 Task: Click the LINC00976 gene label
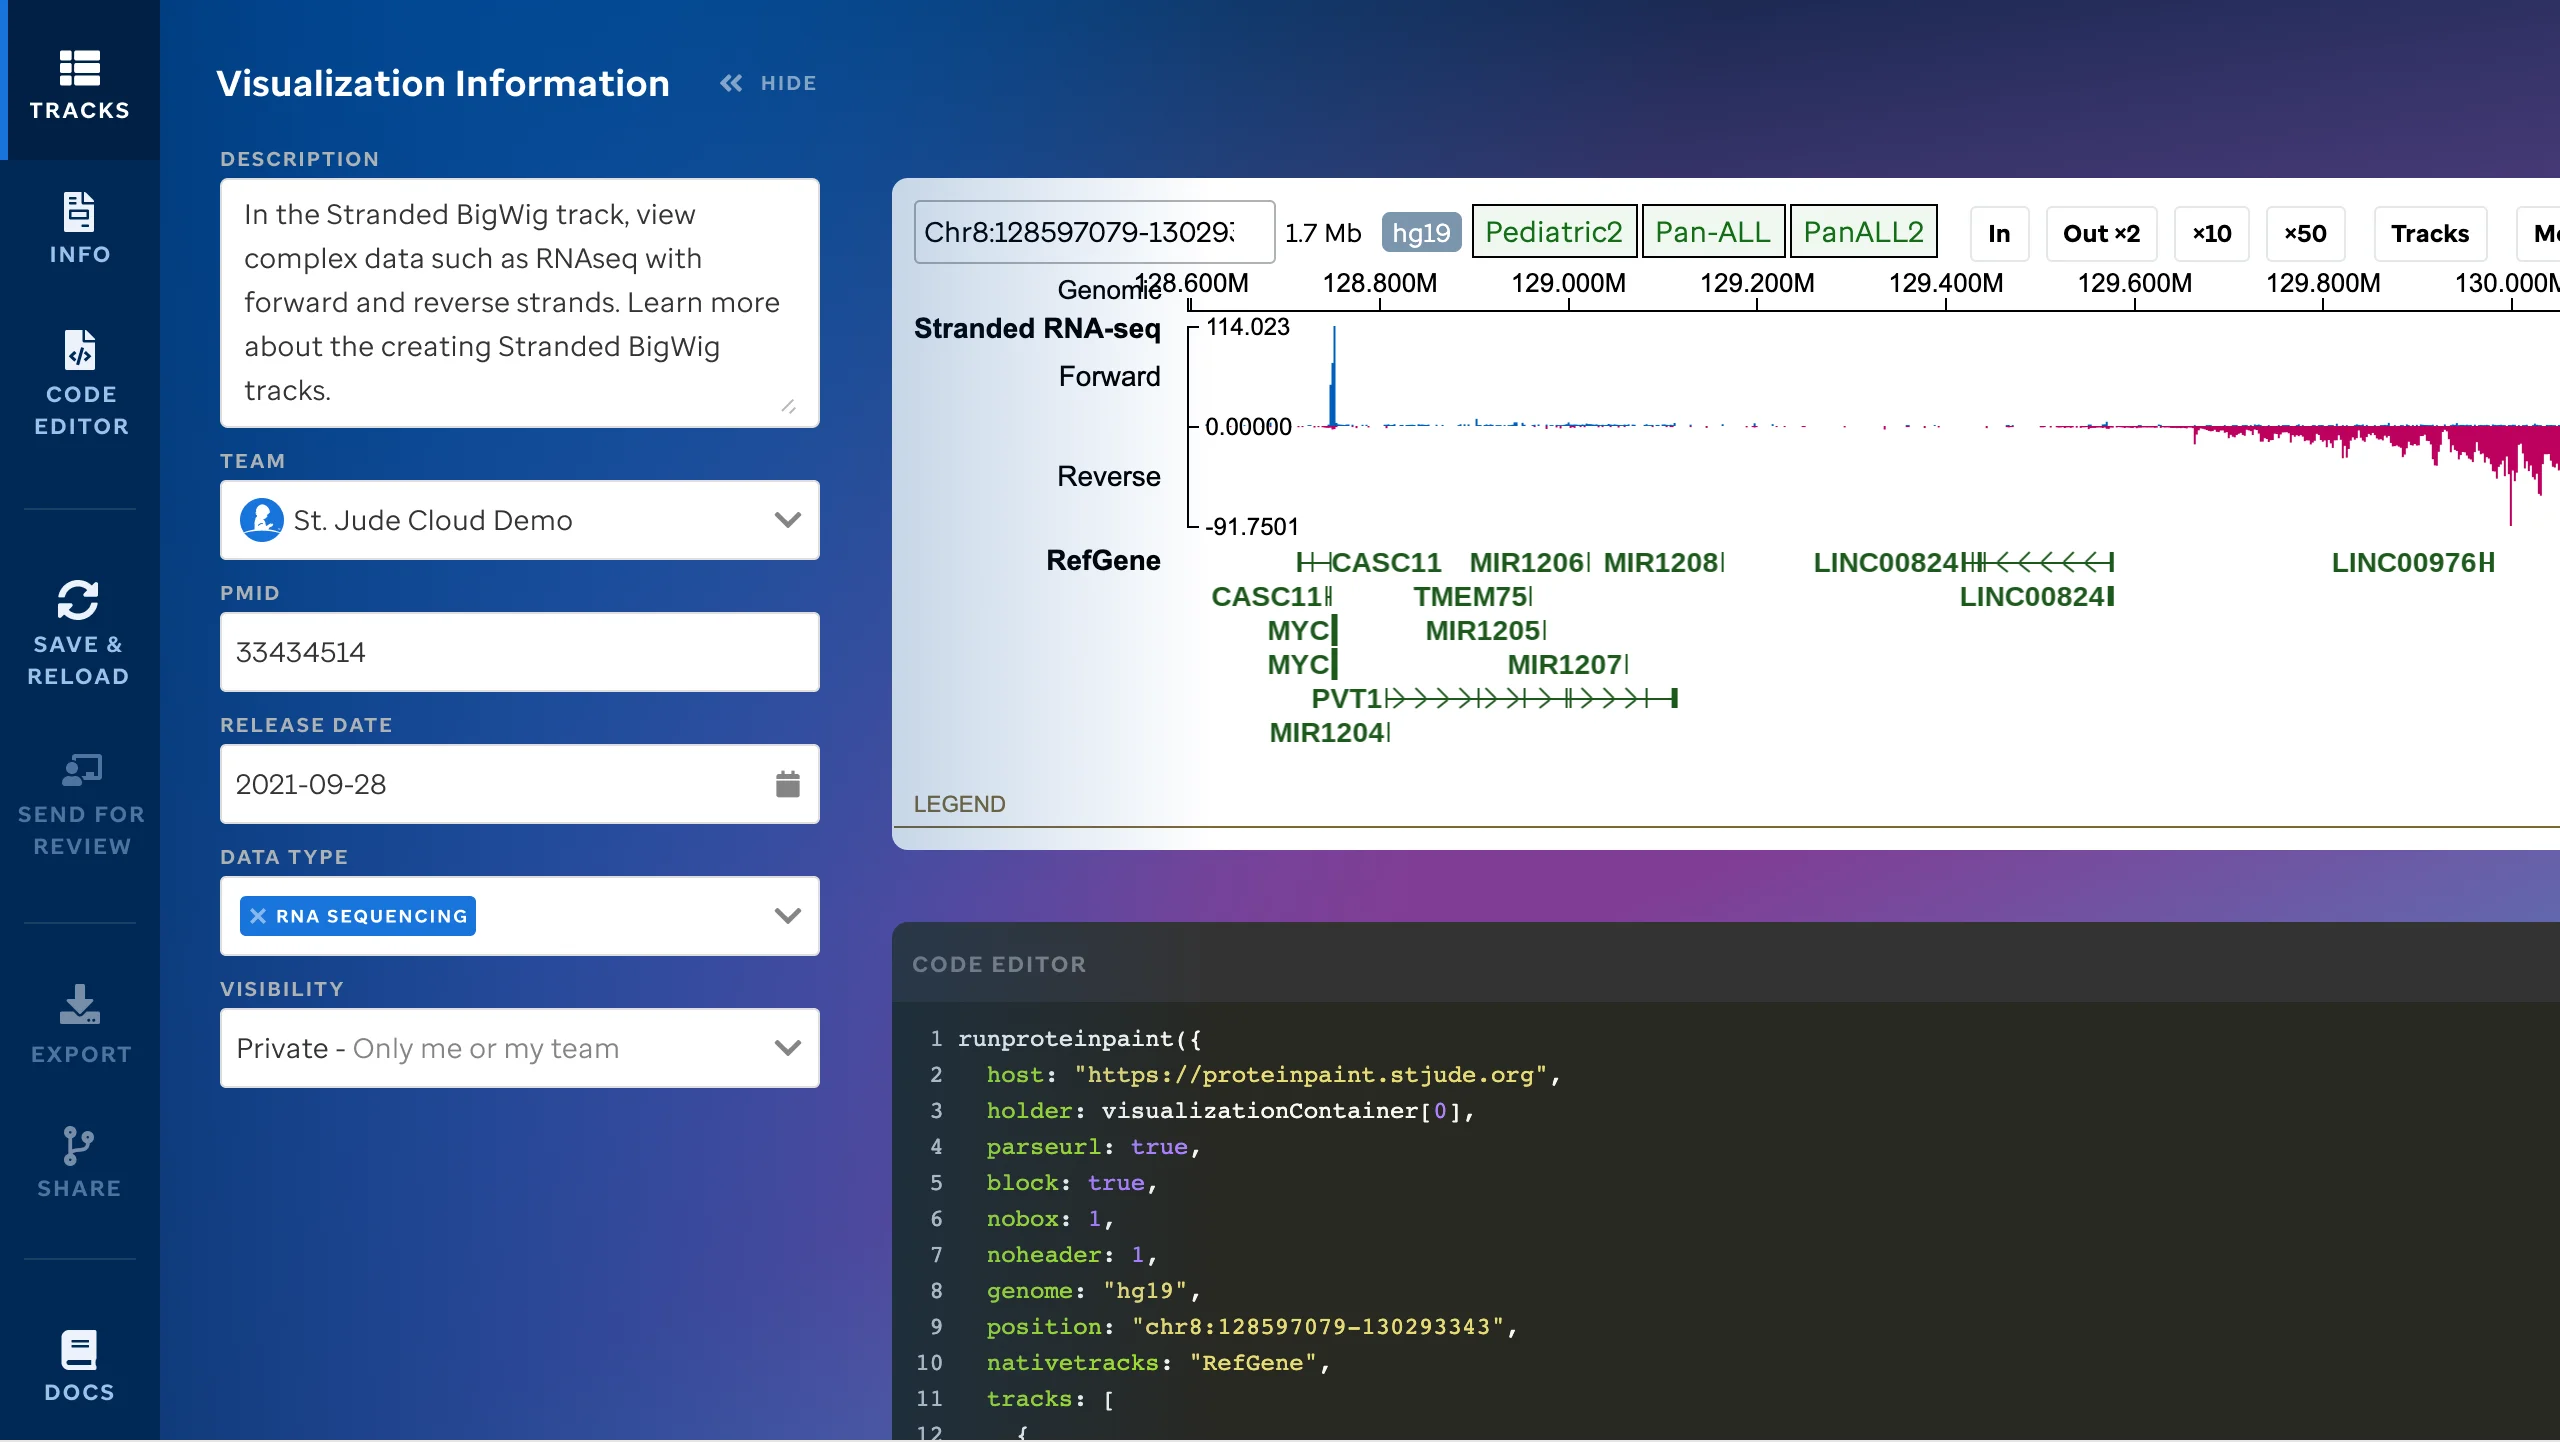(2405, 562)
